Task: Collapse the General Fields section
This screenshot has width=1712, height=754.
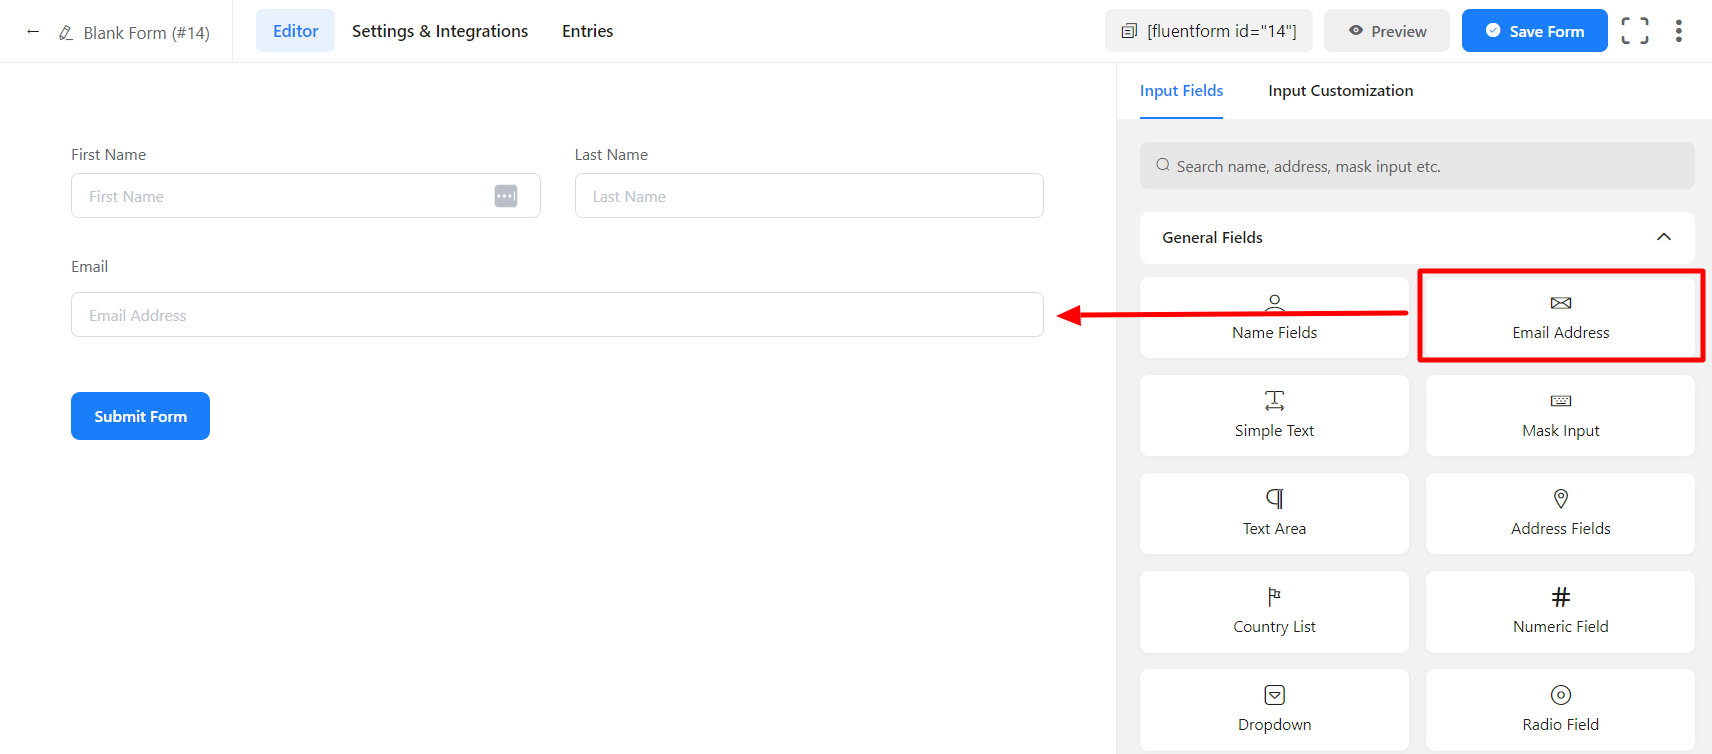Action: tap(1664, 237)
